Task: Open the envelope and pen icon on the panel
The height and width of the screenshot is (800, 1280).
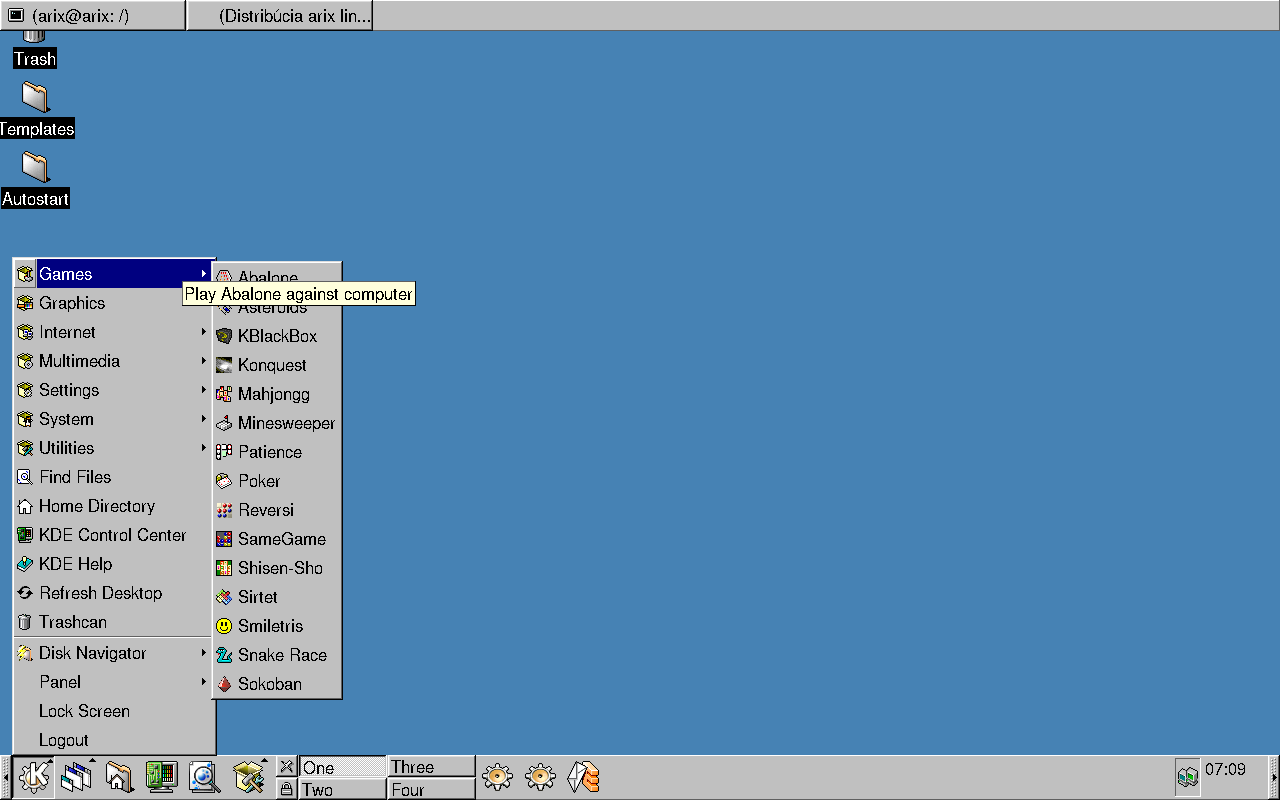Action: click(583, 777)
